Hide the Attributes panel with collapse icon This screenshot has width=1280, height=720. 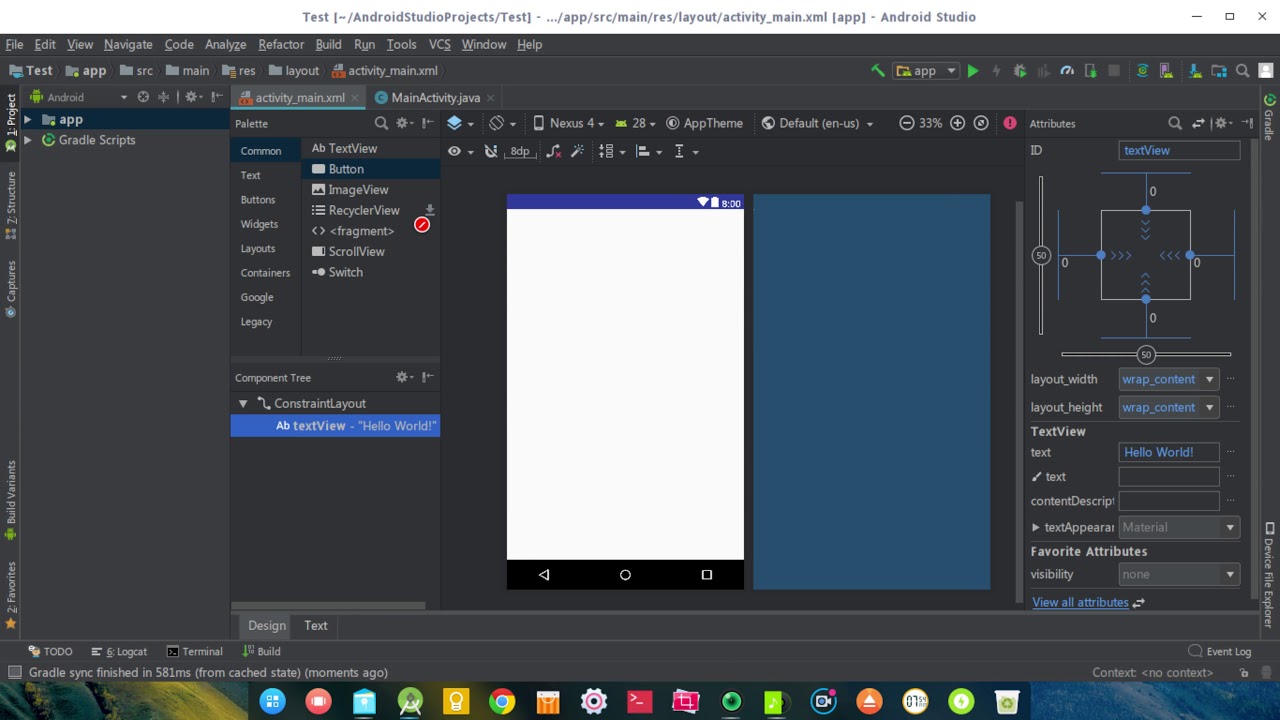(1248, 123)
